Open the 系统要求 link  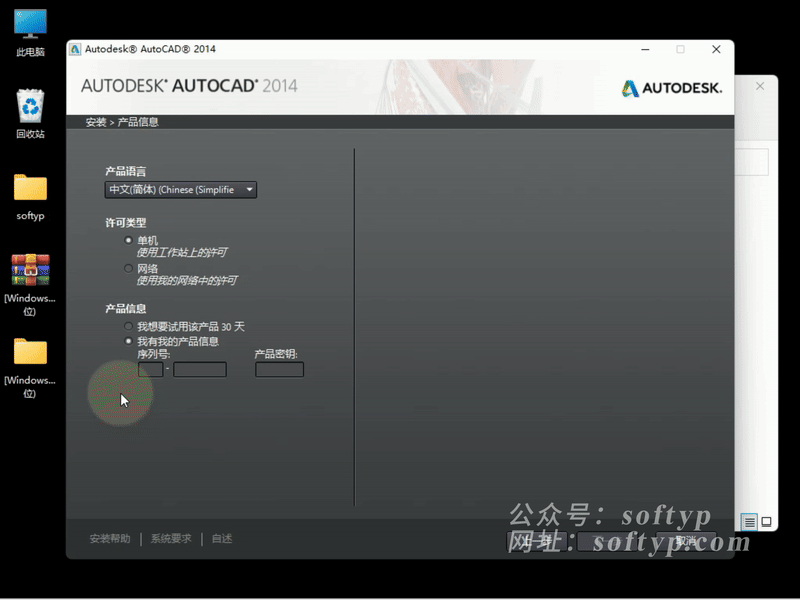click(171, 539)
